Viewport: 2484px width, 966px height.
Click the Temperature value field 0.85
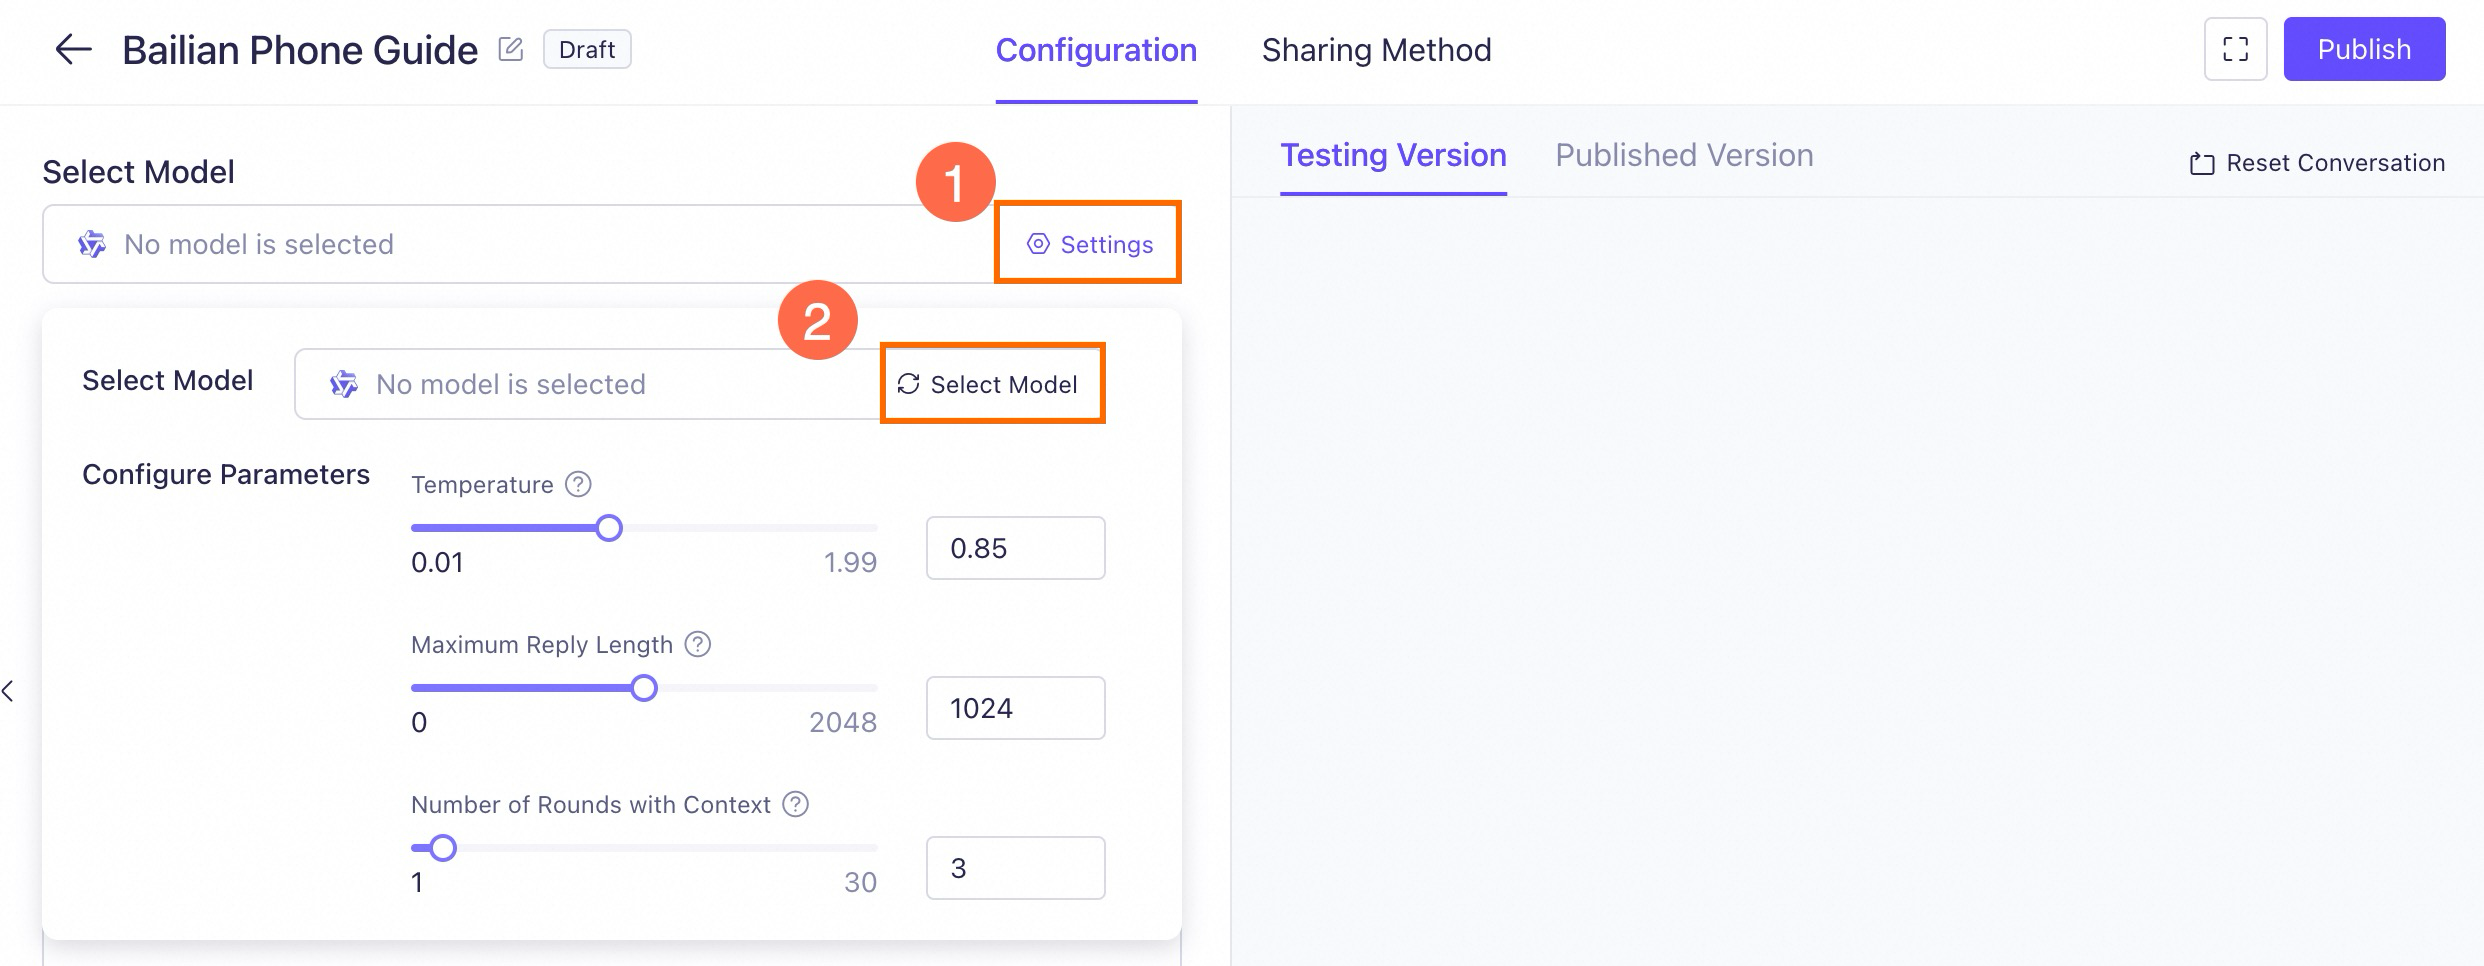pos(1015,548)
